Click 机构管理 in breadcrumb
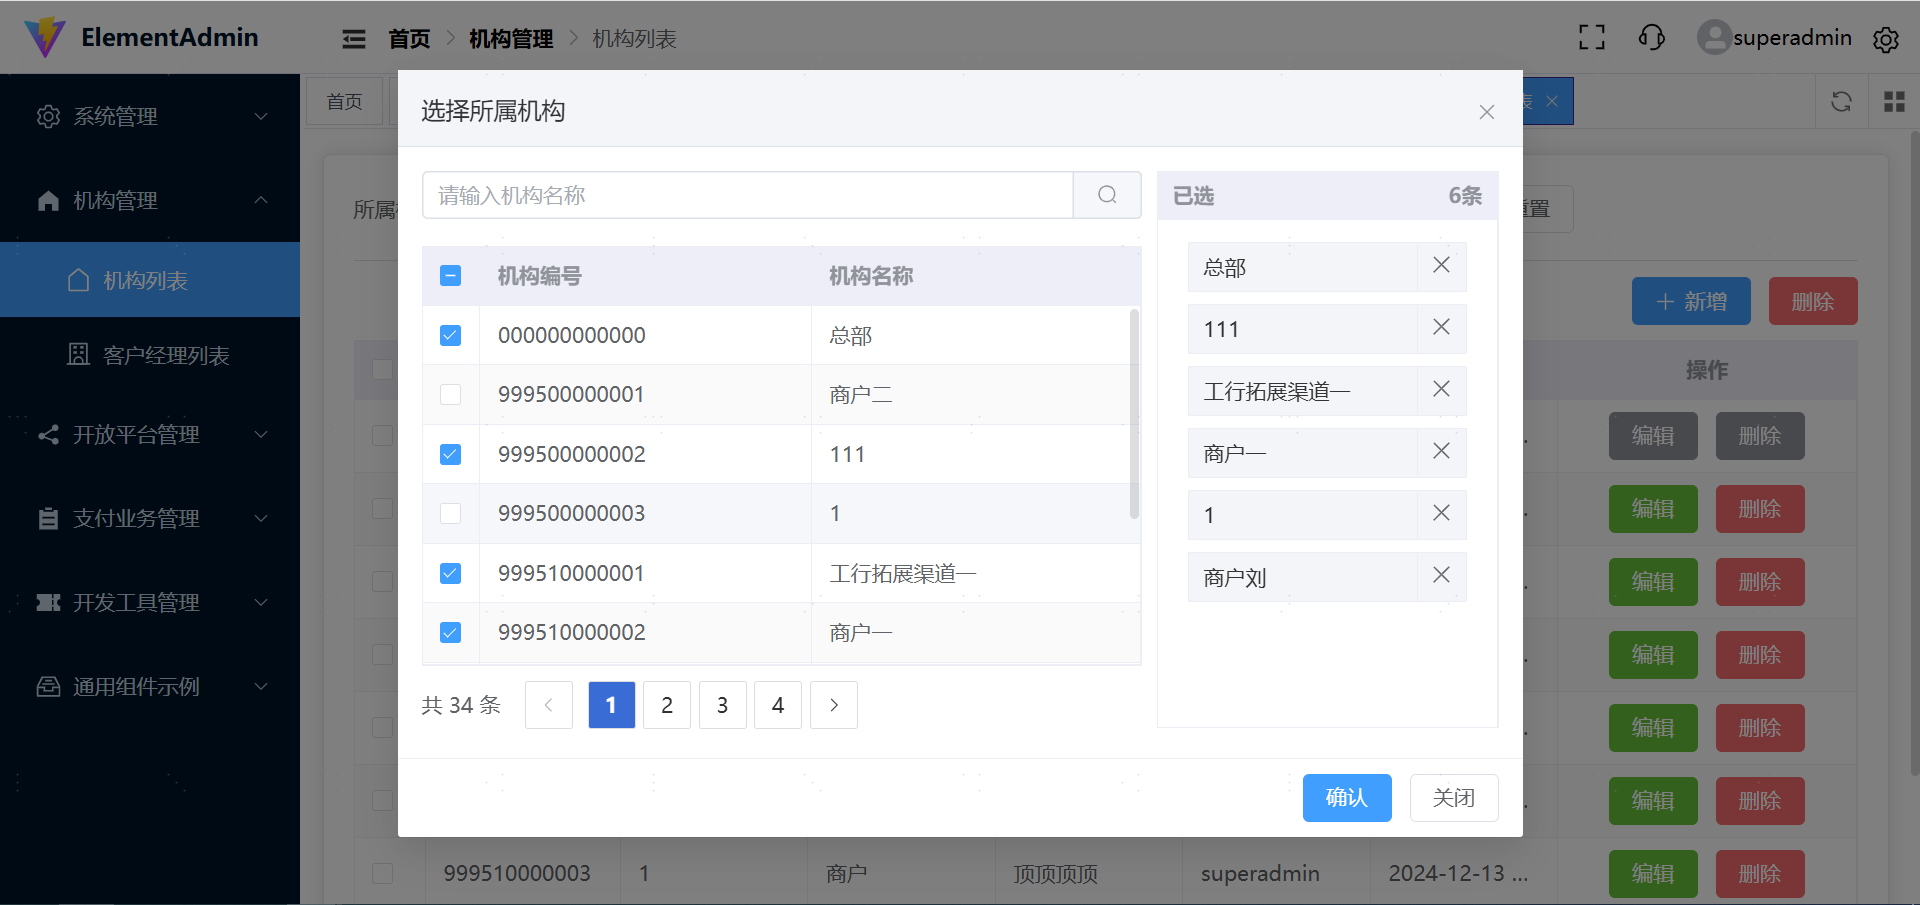This screenshot has height=905, width=1920. pos(511,39)
